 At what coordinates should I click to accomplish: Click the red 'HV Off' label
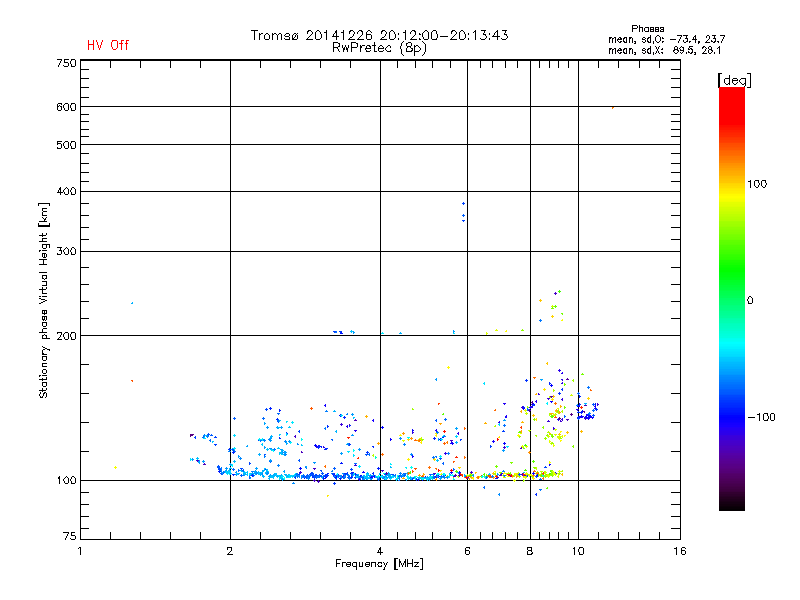tap(108, 45)
